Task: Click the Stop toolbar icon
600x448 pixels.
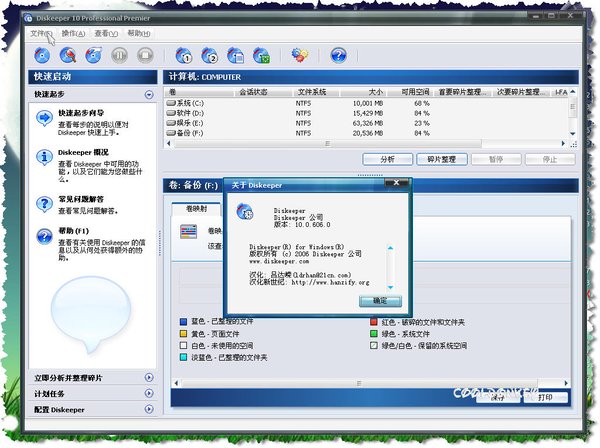Action: (145, 55)
